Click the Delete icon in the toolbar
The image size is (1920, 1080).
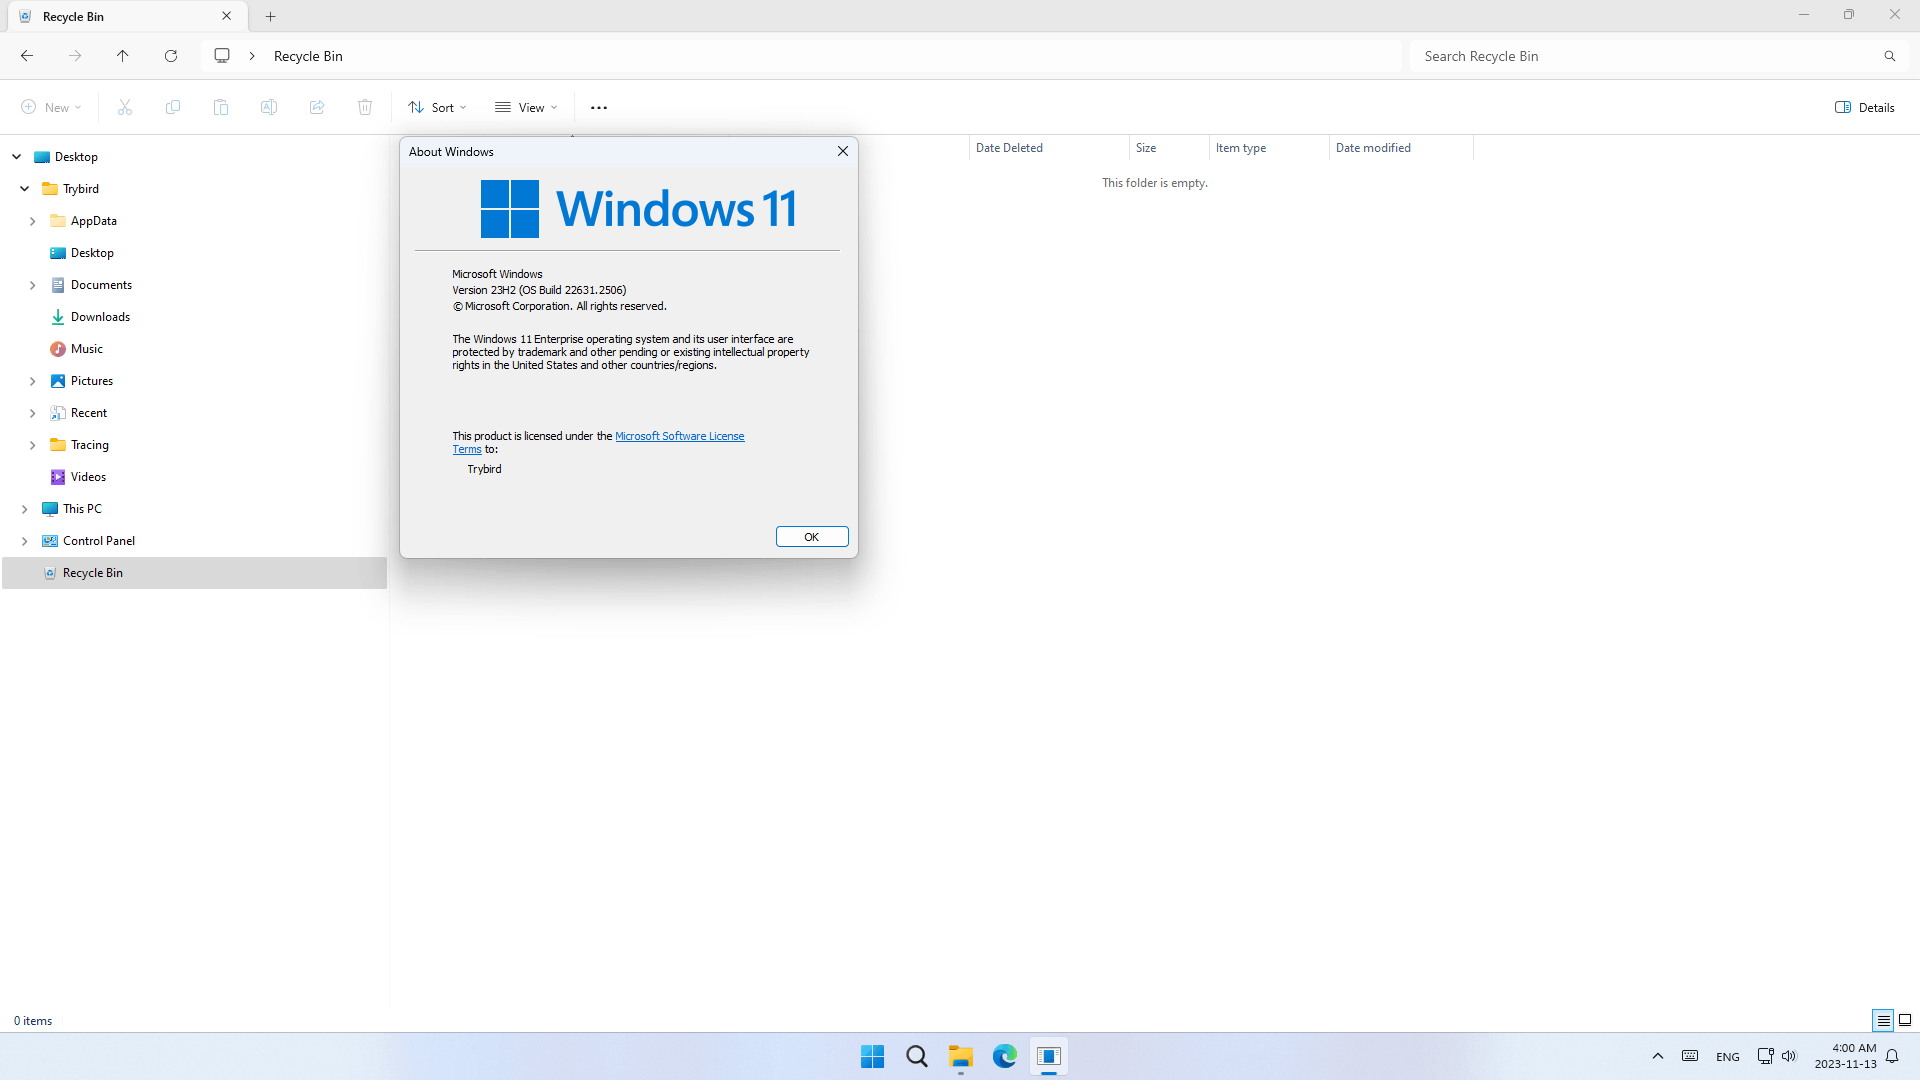coord(364,107)
